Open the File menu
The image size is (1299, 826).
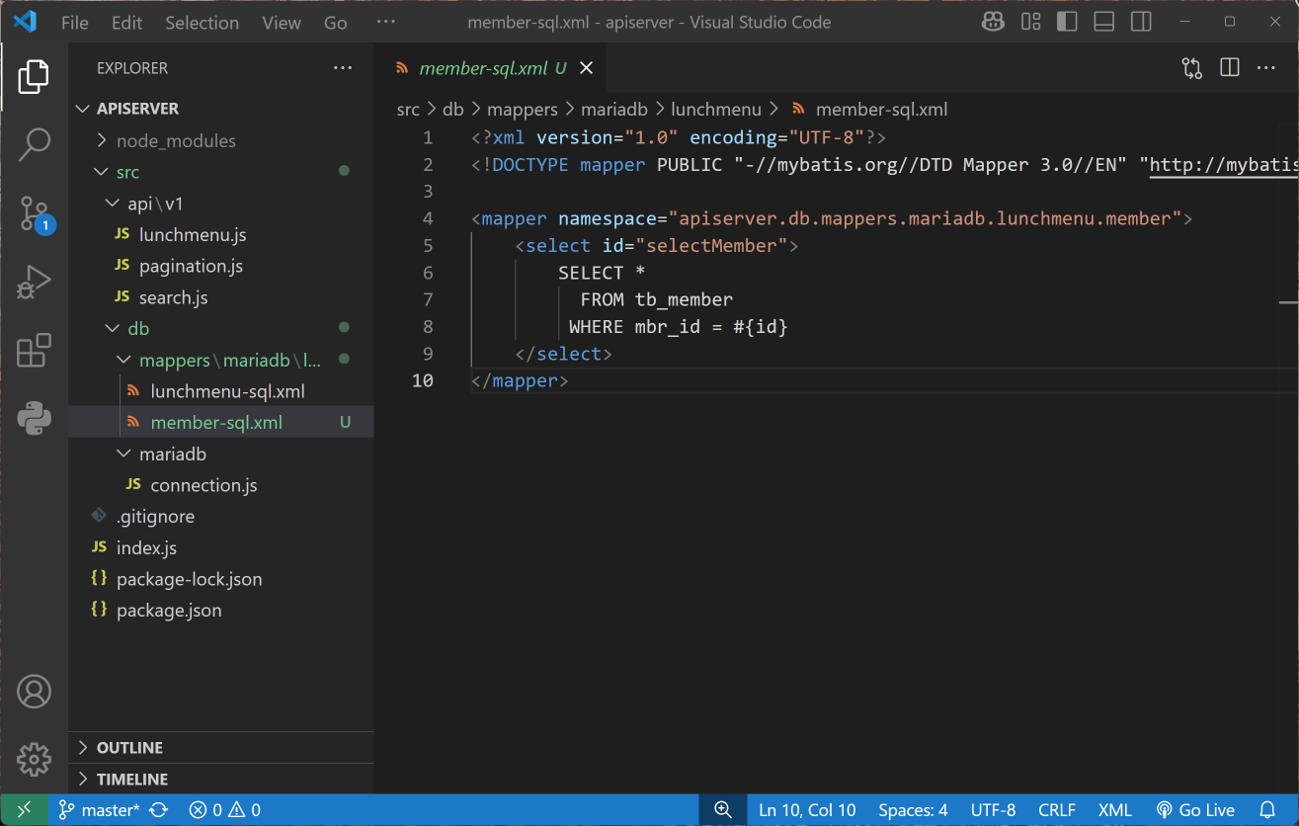coord(75,22)
